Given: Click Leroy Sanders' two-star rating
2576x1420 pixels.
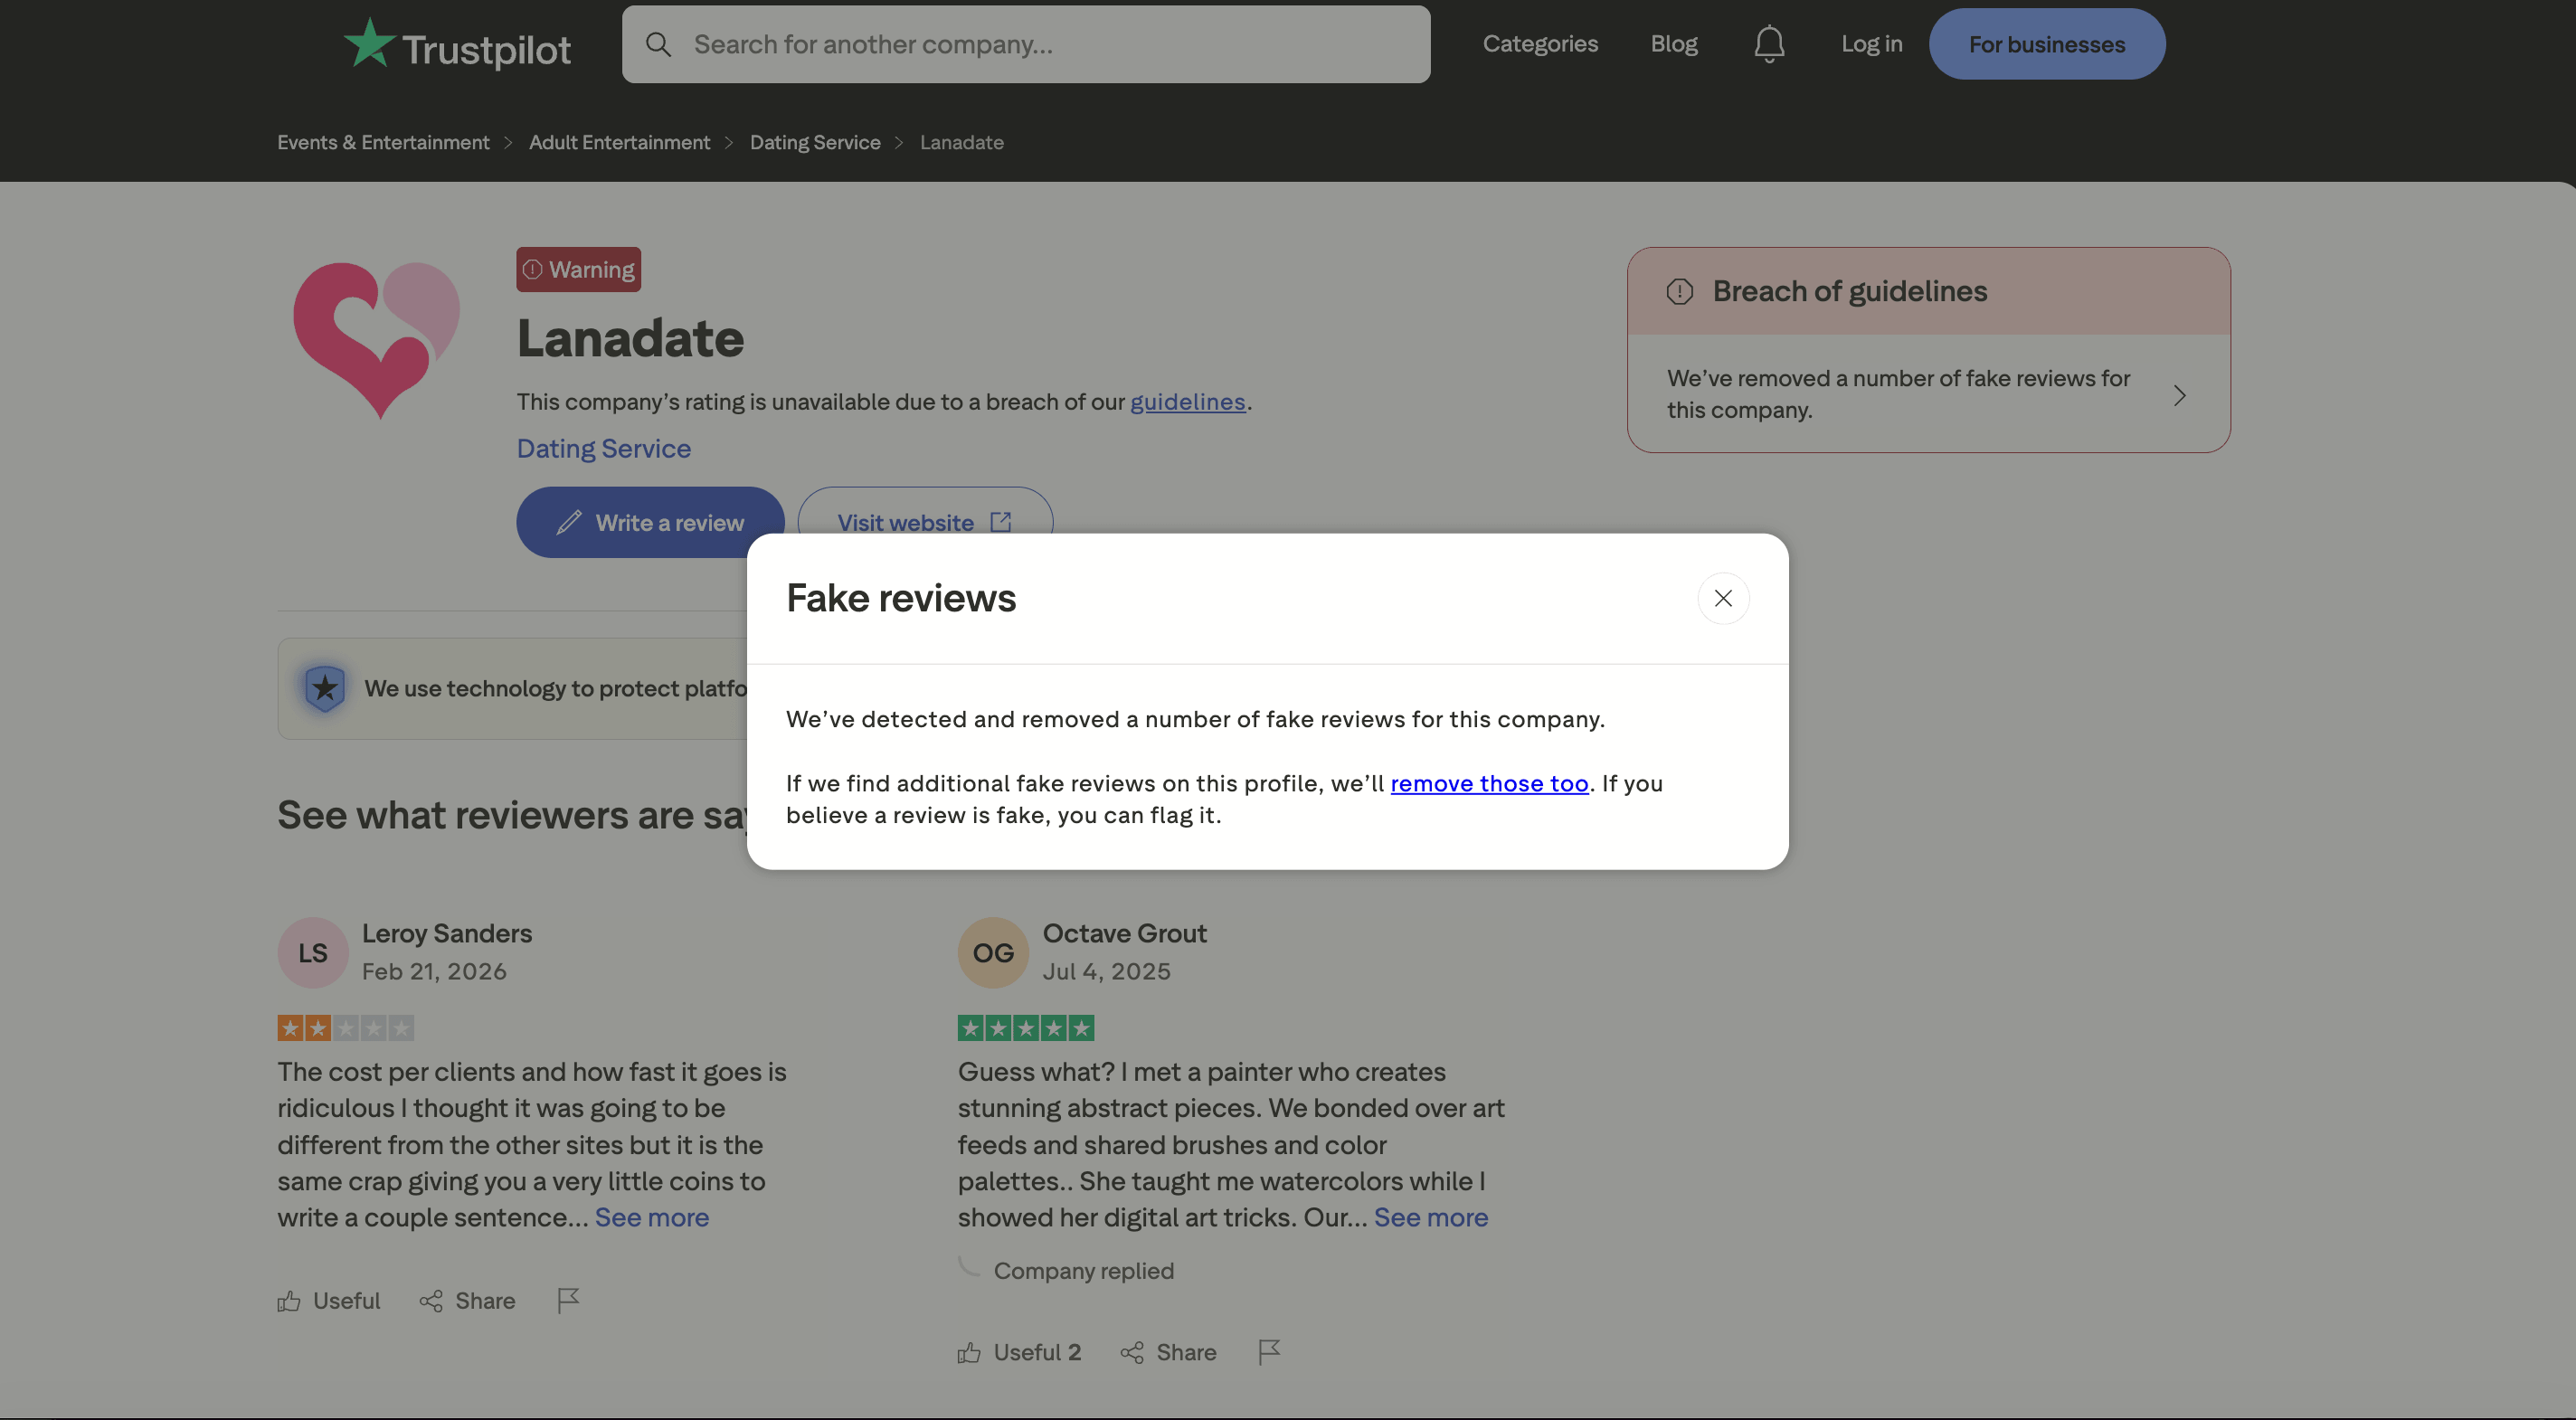Looking at the screenshot, I should 345,1028.
